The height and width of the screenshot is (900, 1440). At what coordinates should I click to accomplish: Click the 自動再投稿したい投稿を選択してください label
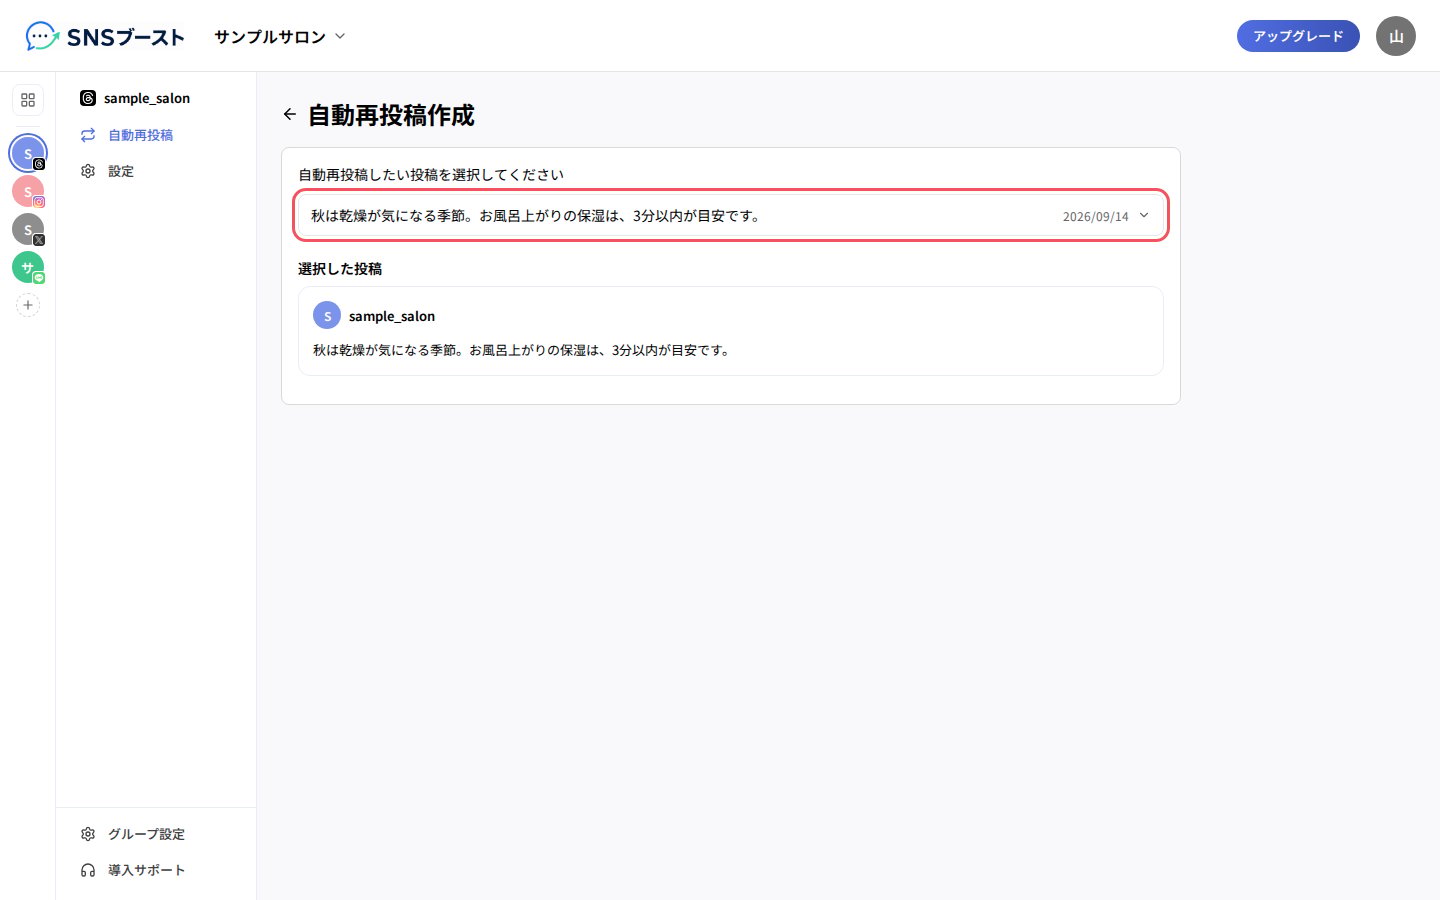[431, 174]
